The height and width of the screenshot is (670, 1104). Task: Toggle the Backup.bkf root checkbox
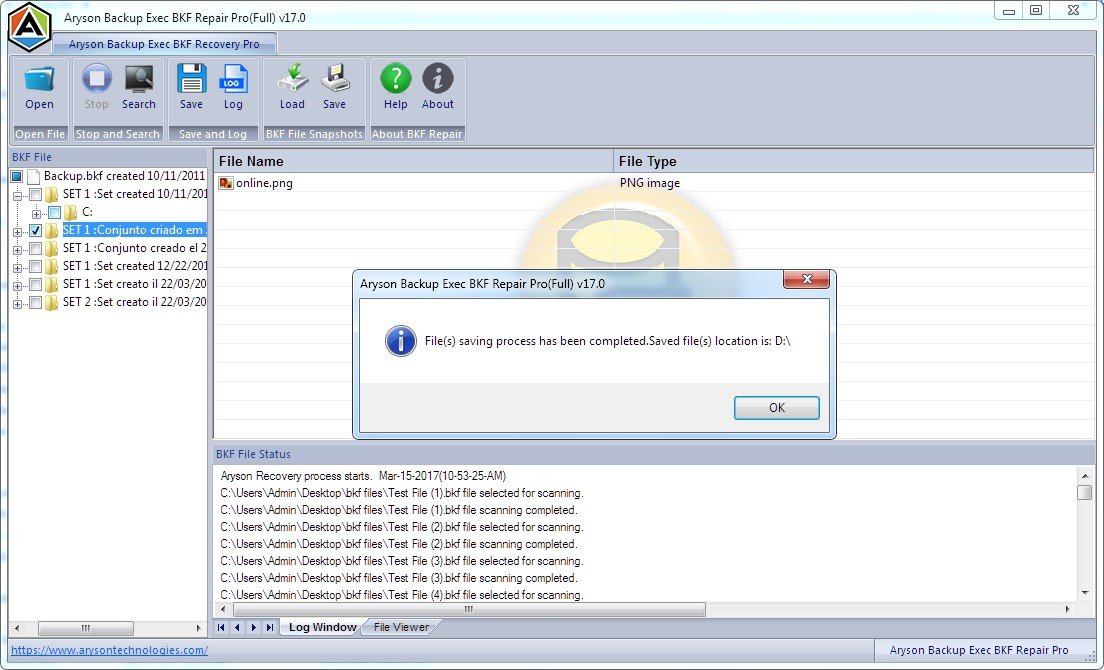click(x=17, y=176)
